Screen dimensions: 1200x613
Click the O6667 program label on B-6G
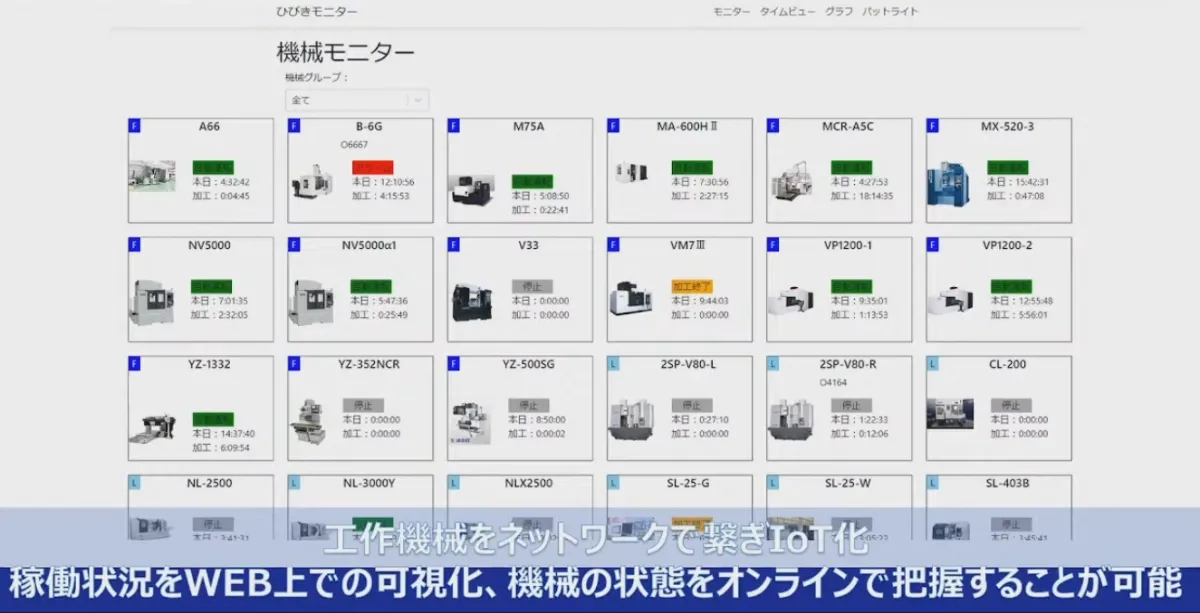point(355,144)
